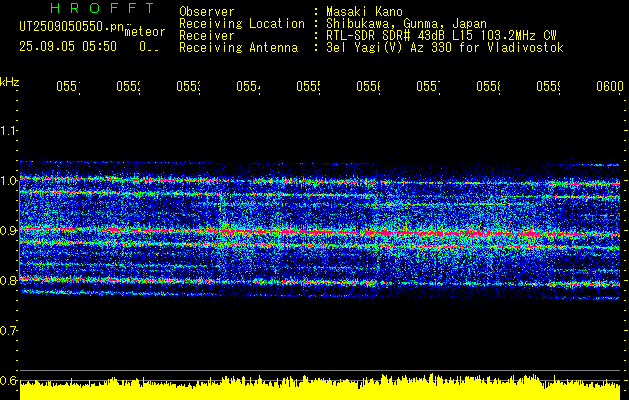Viewport: 629px width, 400px height.
Task: Click the 1.1 kHz axis label
Action: pyautogui.click(x=8, y=130)
